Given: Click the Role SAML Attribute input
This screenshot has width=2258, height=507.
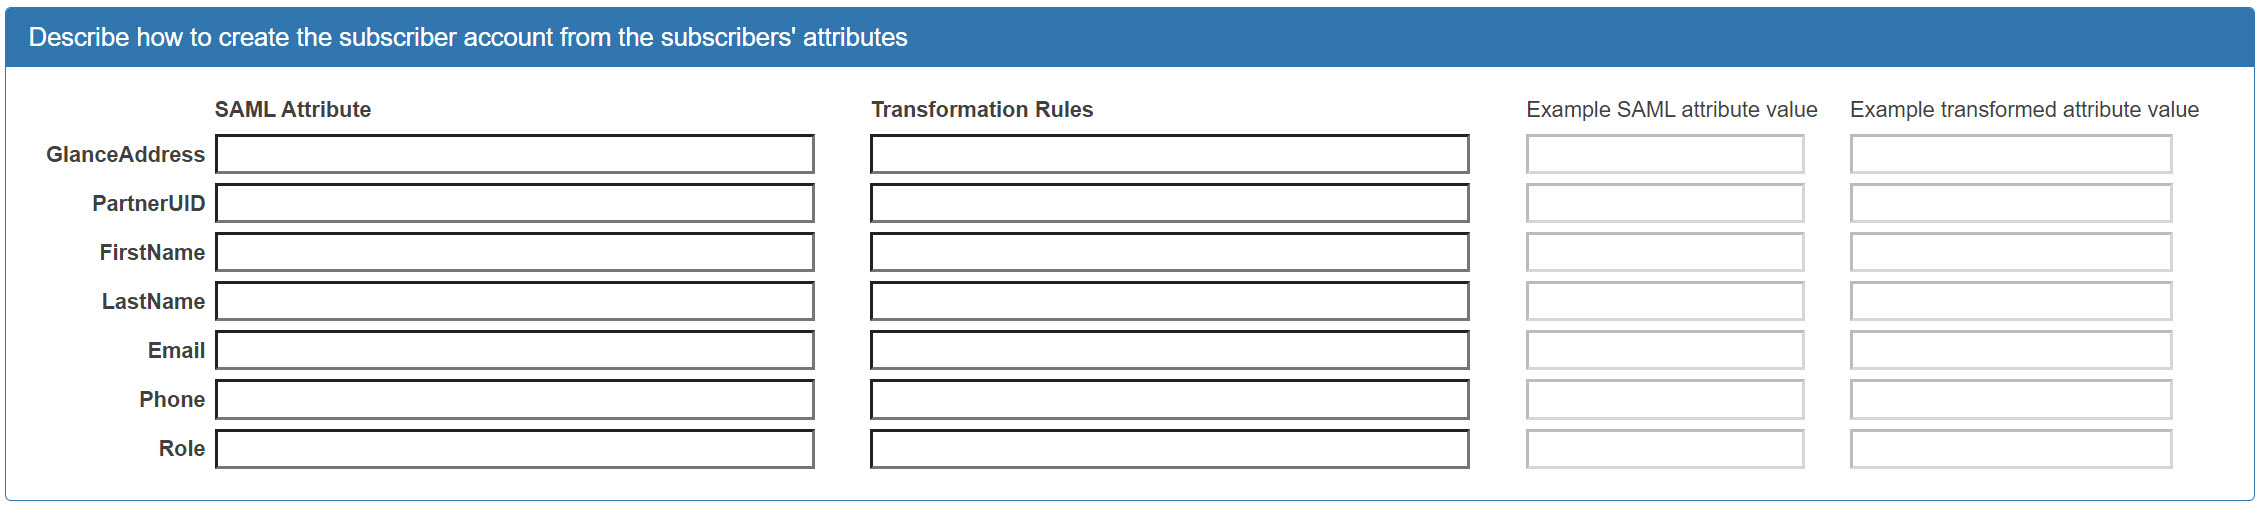Looking at the screenshot, I should click(514, 449).
